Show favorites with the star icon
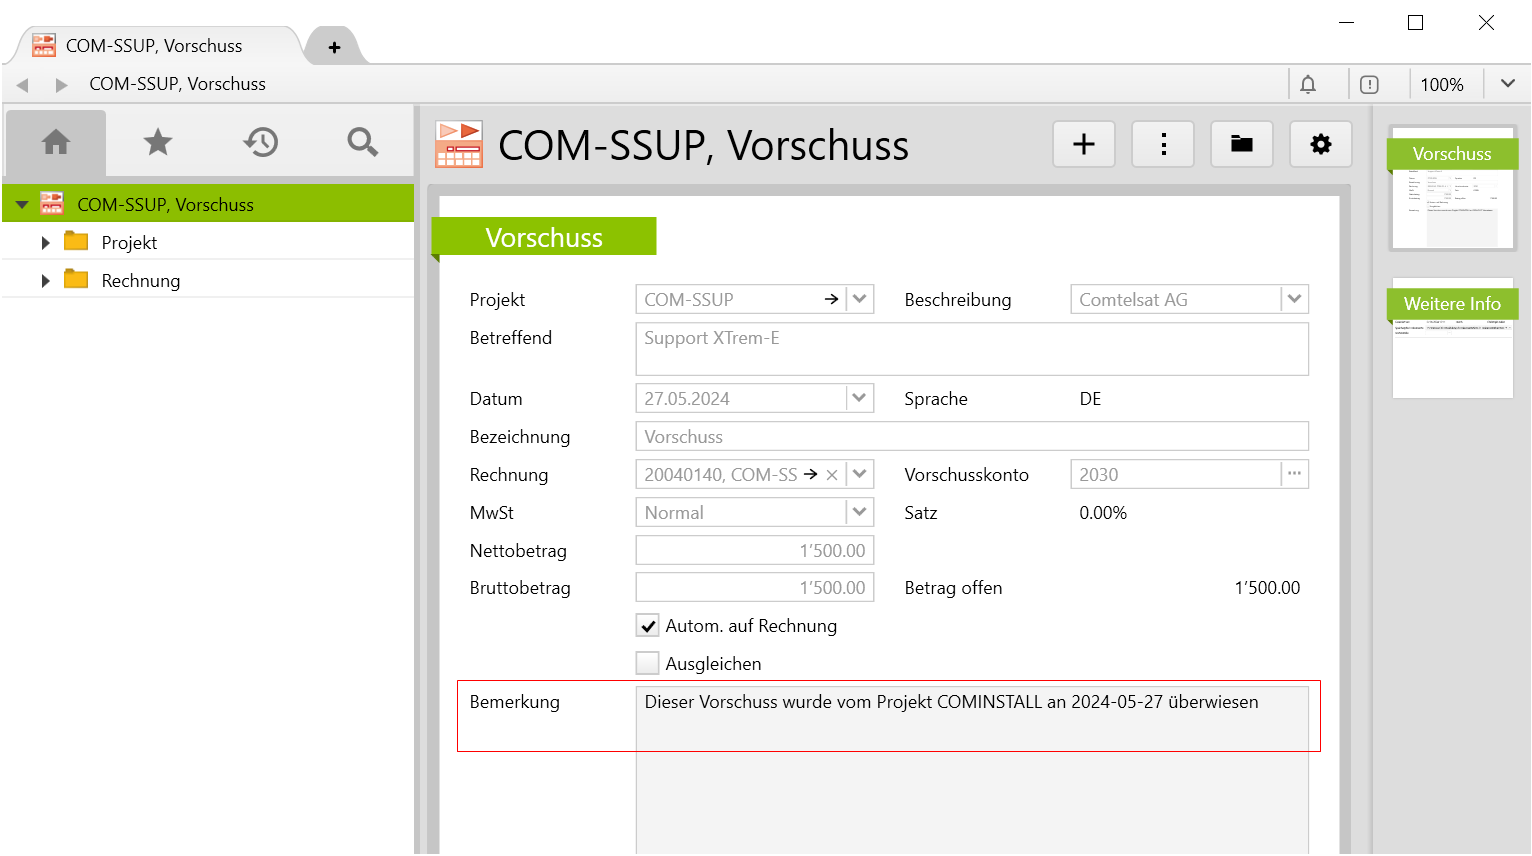The width and height of the screenshot is (1532, 856). 158,143
